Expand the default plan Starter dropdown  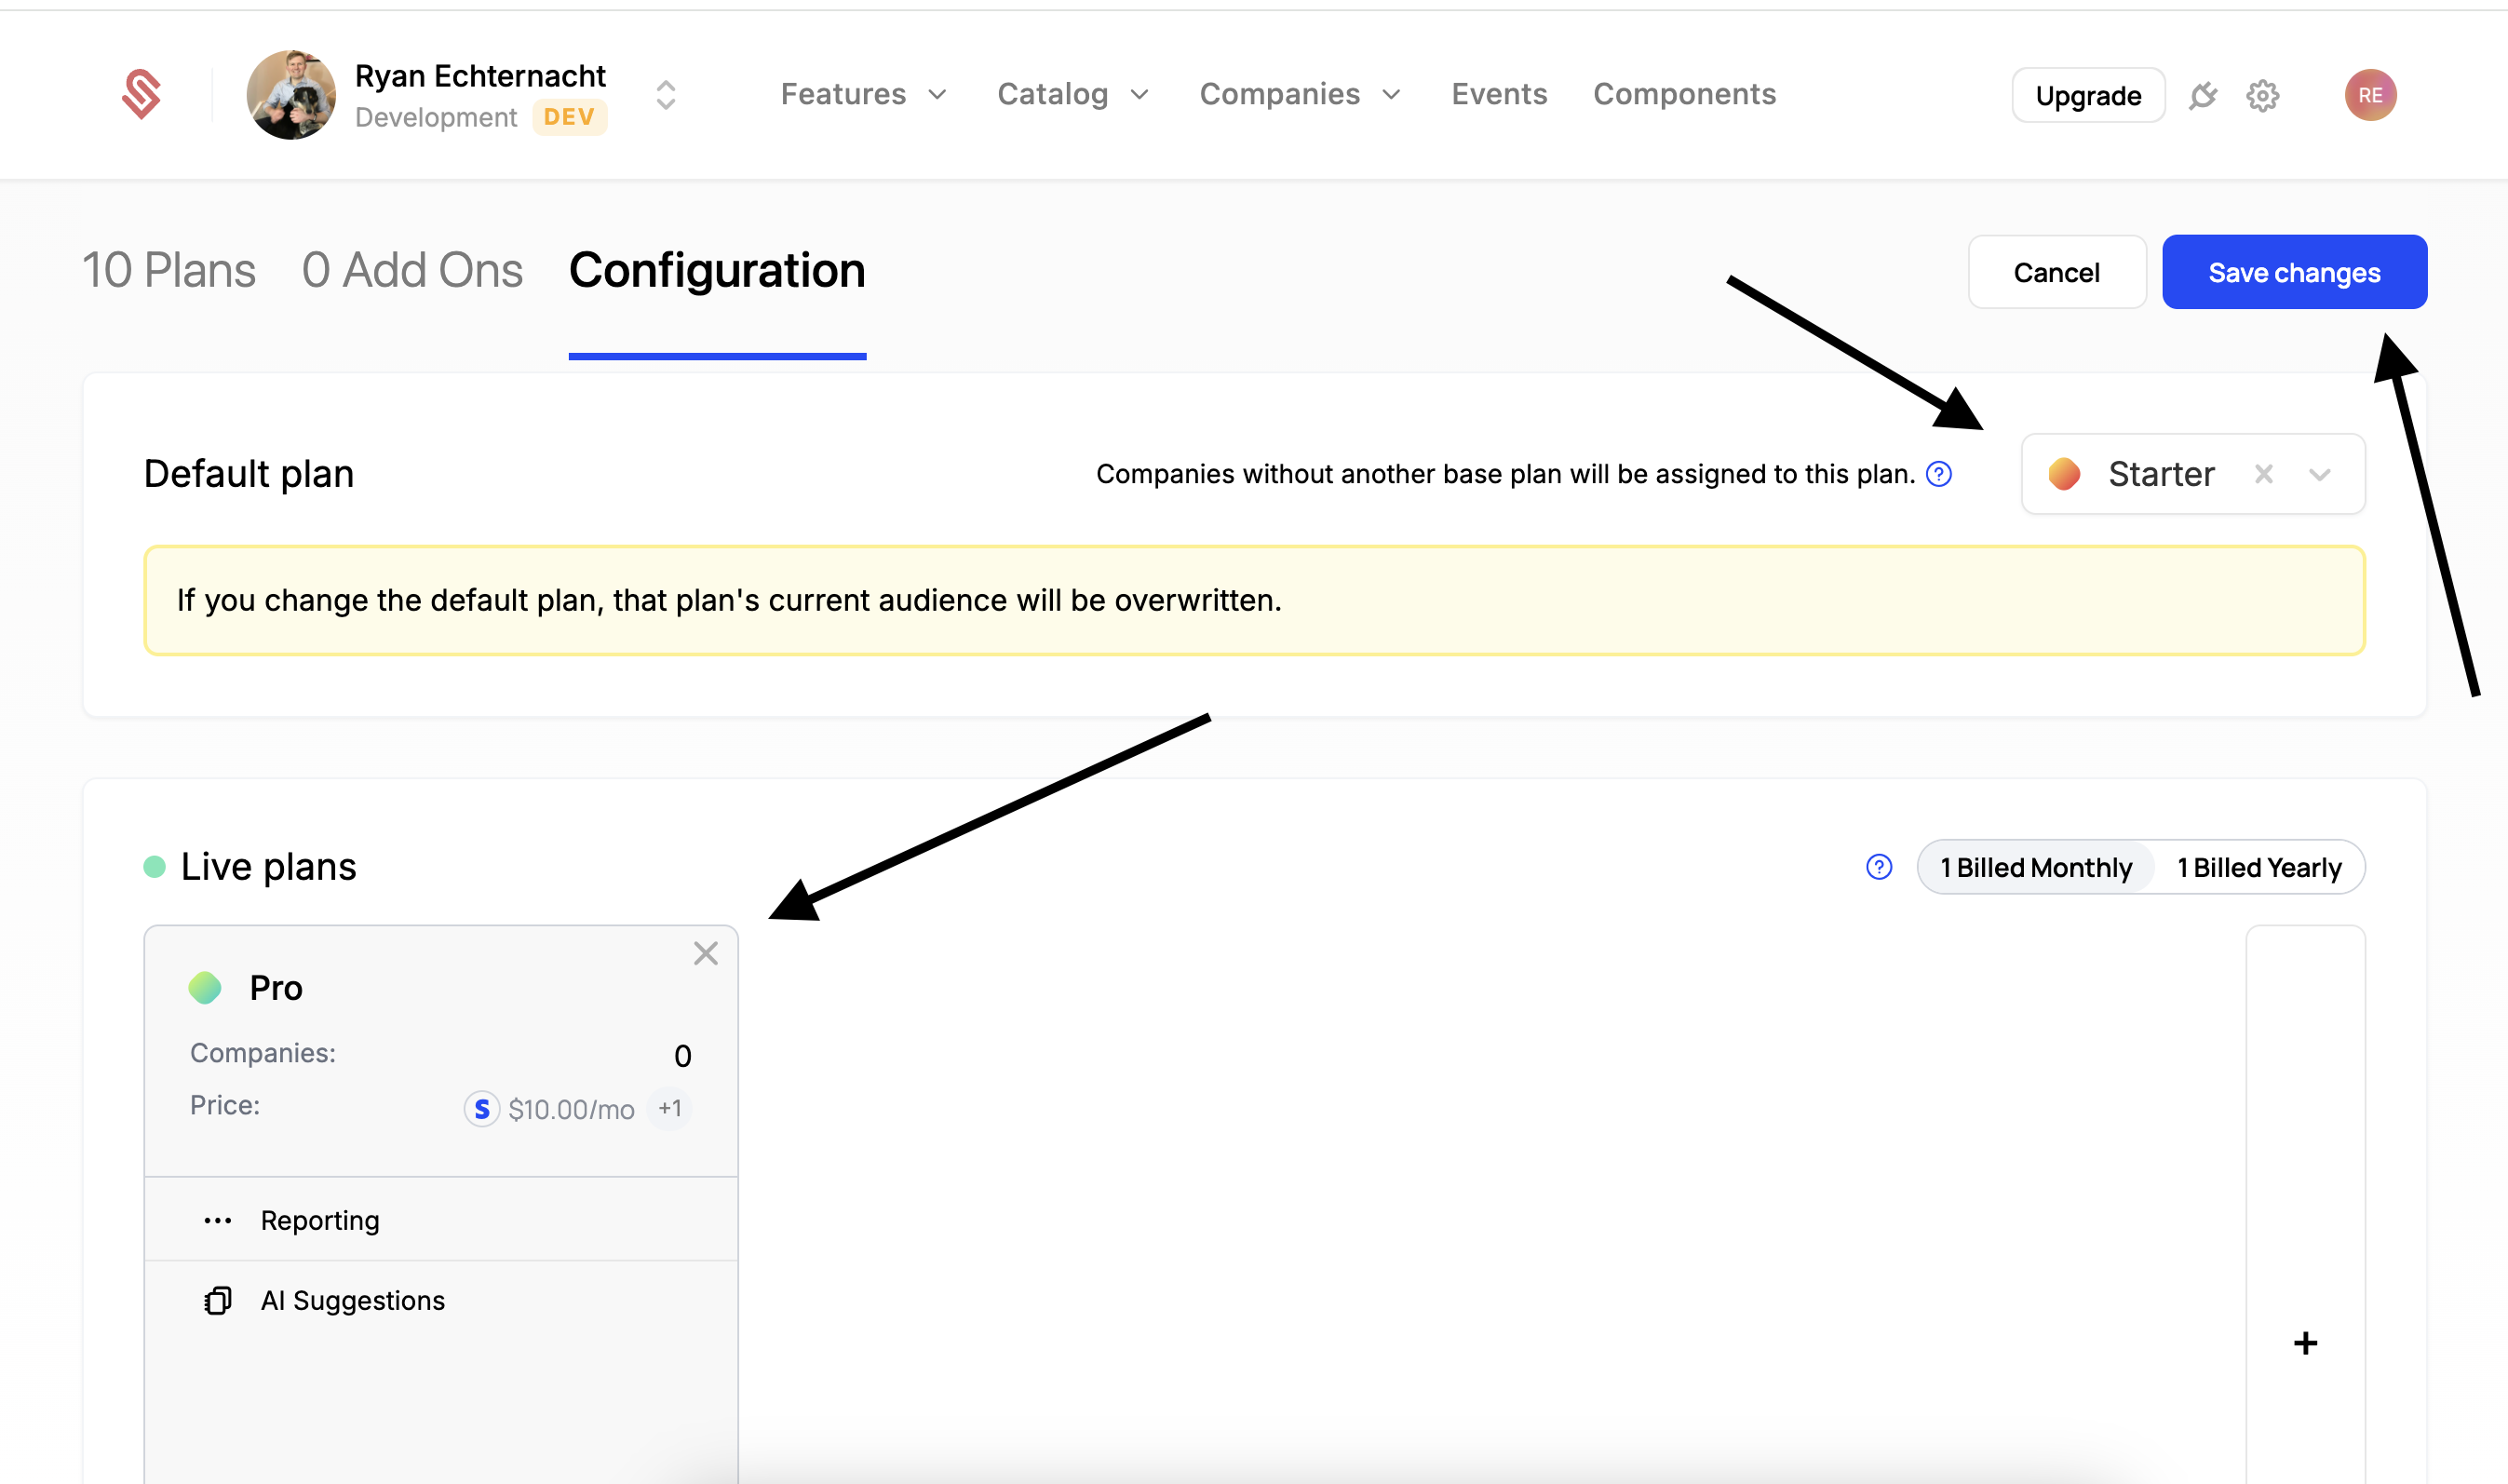[x=2322, y=474]
